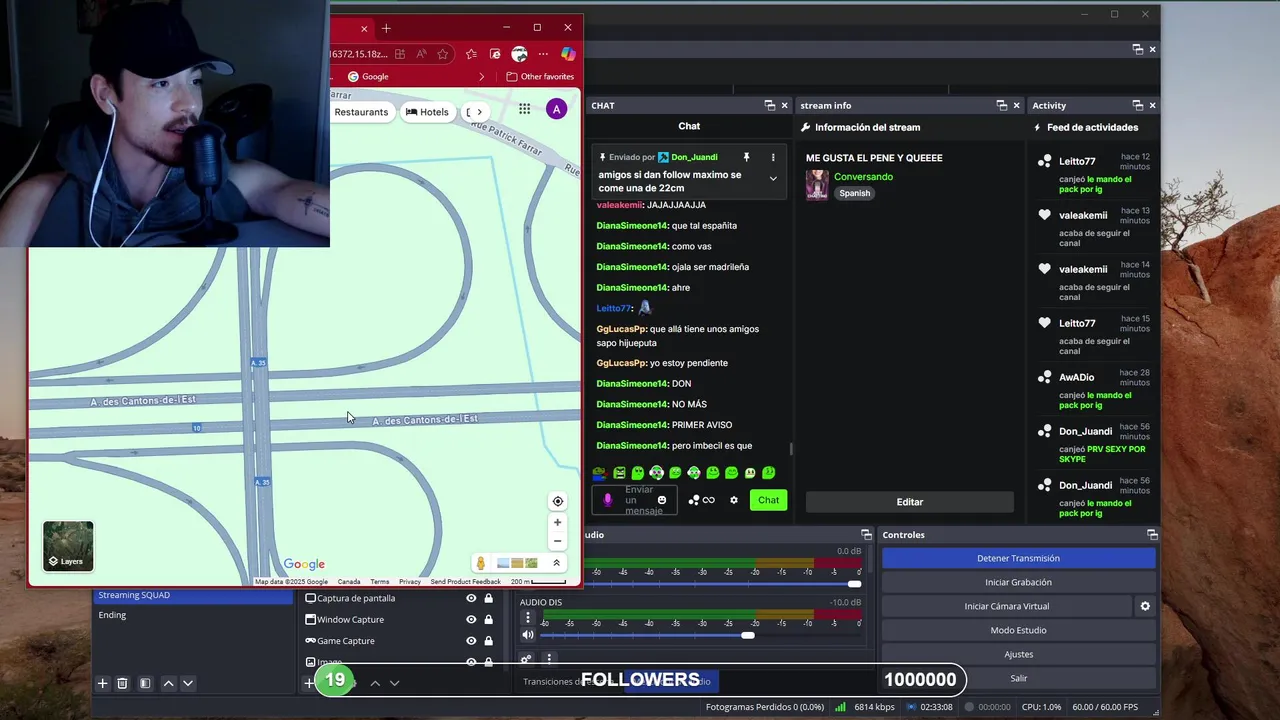This screenshot has width=1280, height=720.
Task: Click the Edge profile picture icon
Action: point(519,54)
